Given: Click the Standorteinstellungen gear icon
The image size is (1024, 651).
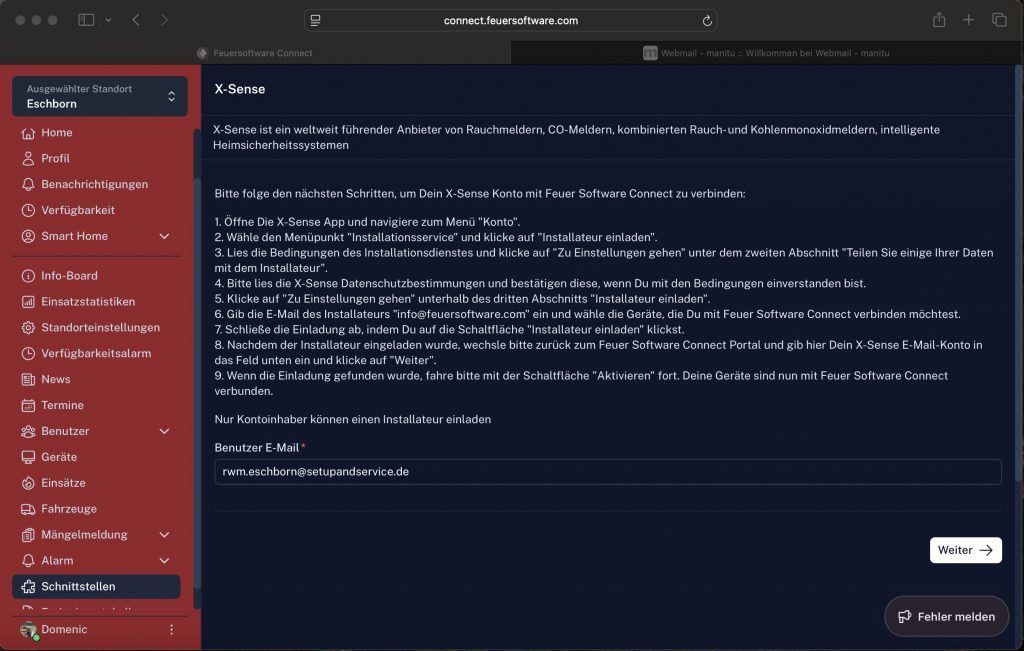Looking at the screenshot, I should [x=28, y=328].
